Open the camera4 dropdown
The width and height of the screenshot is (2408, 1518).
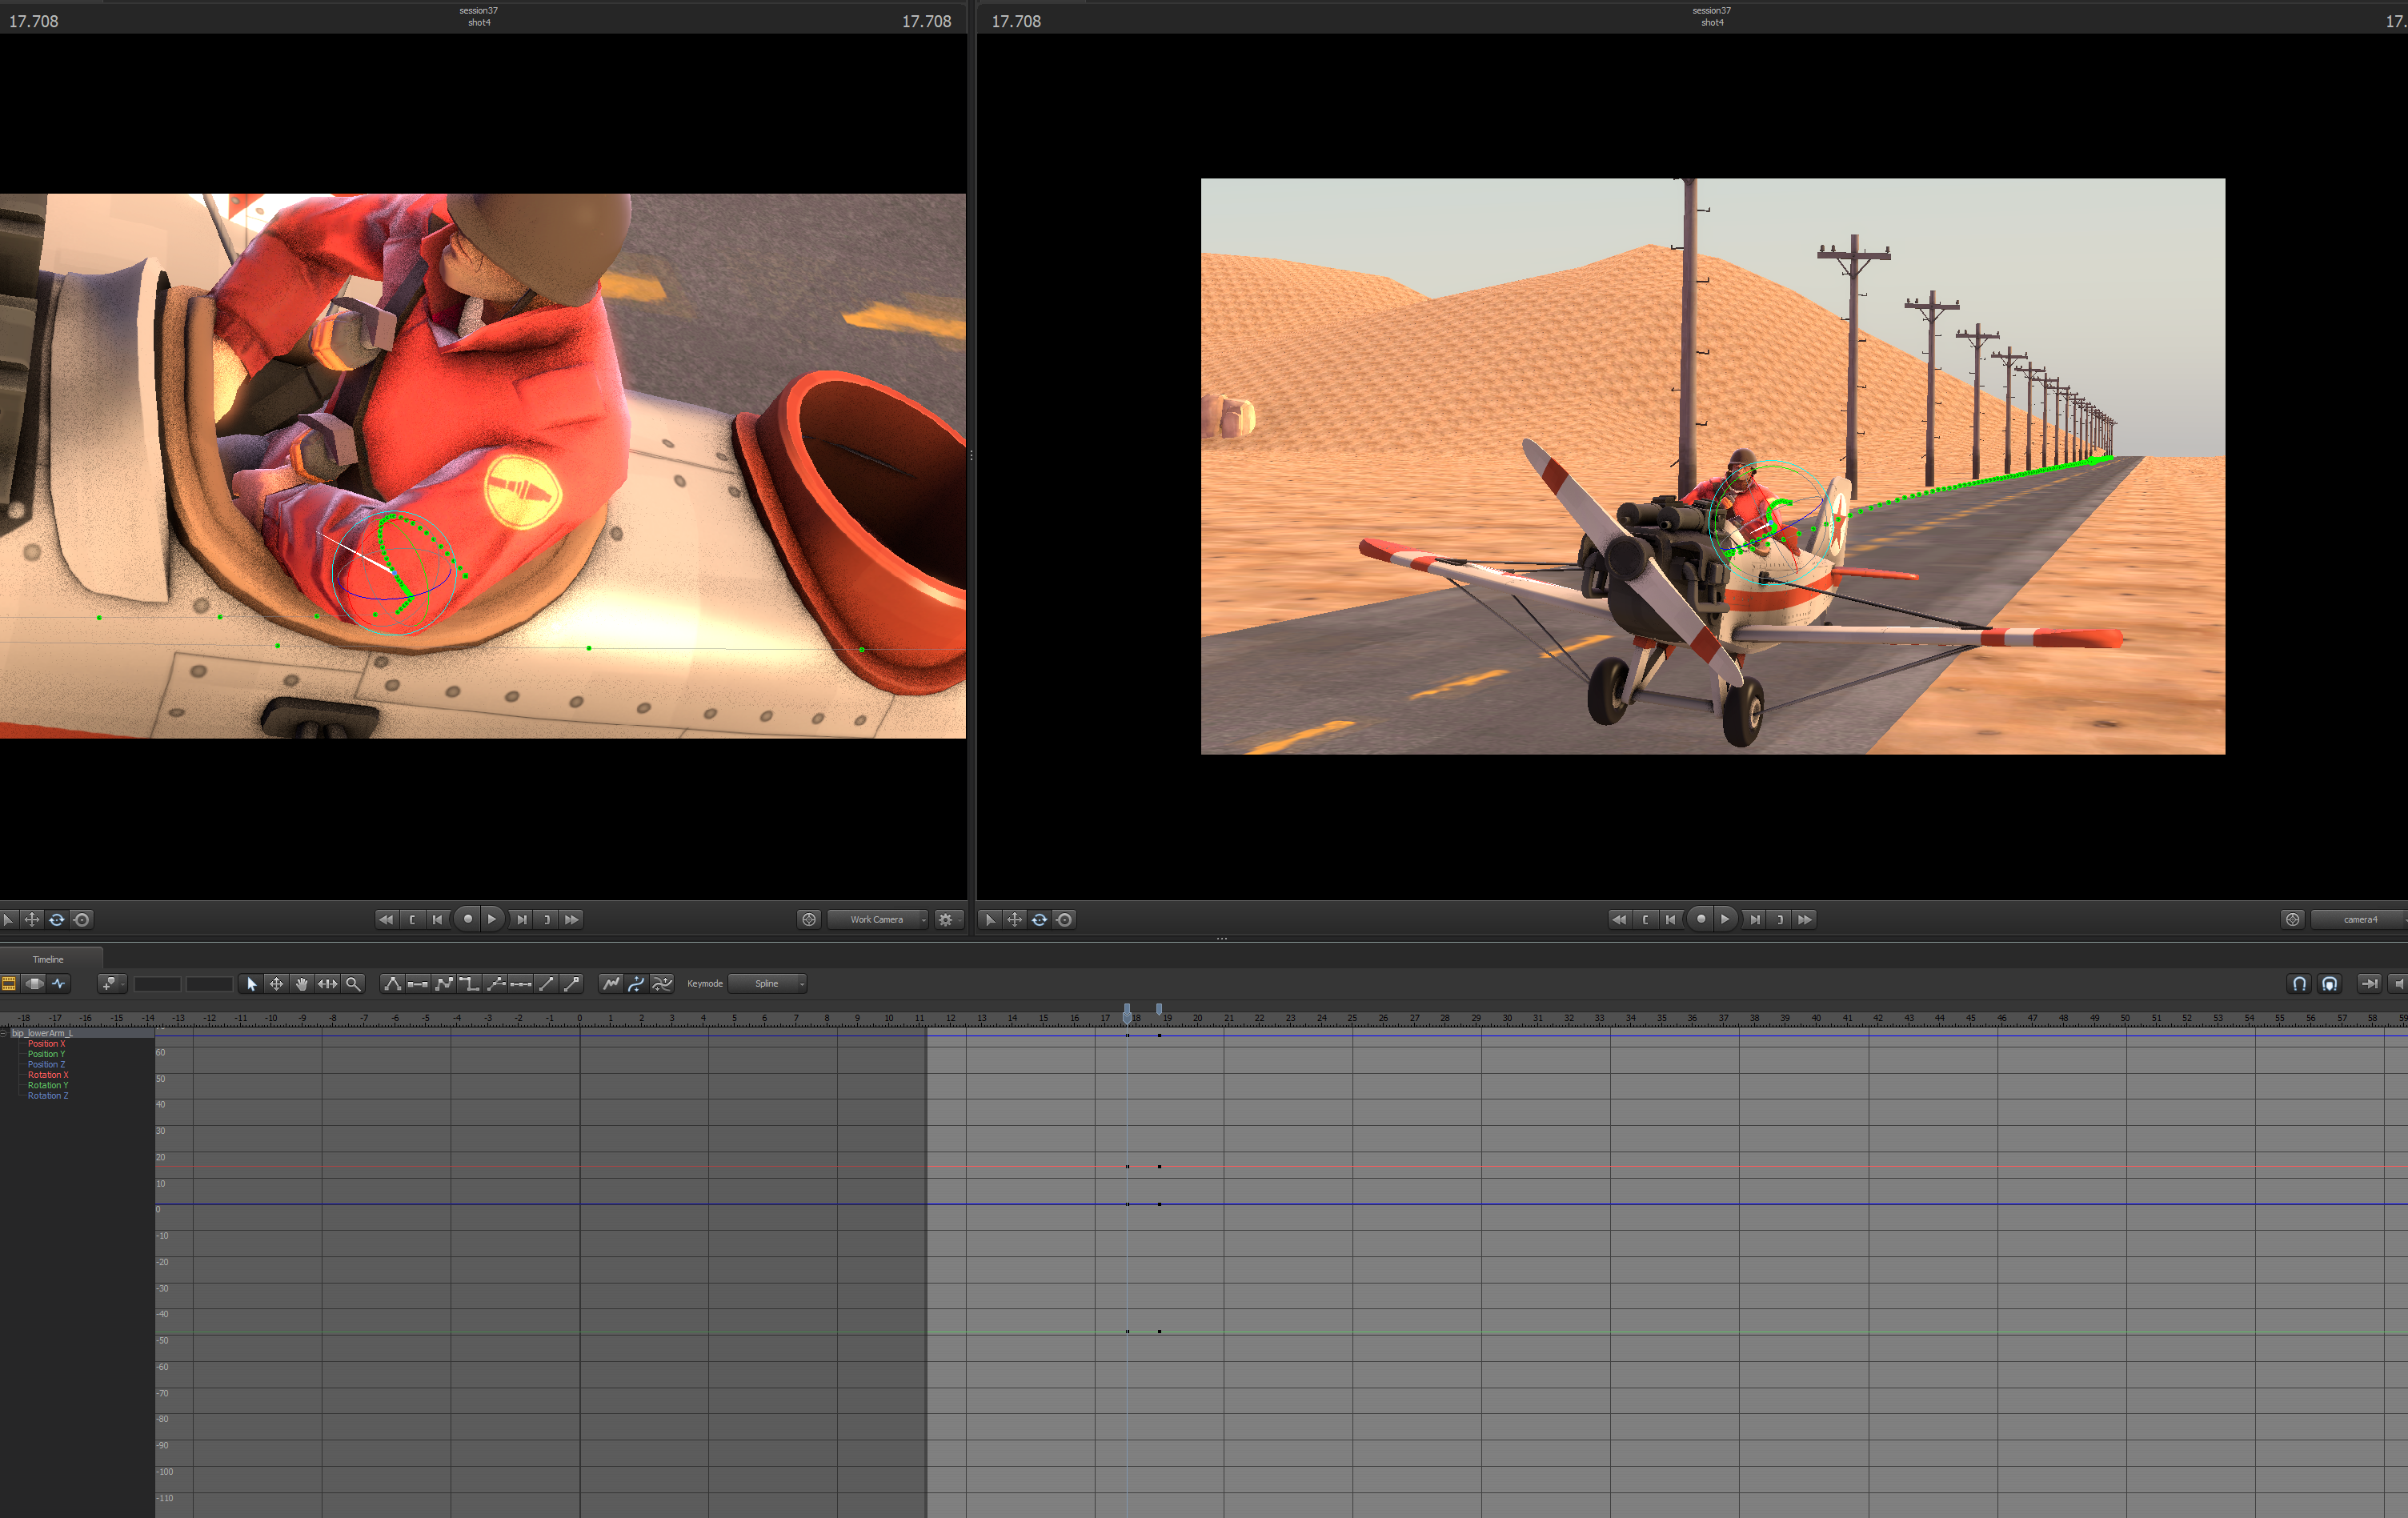[2360, 920]
